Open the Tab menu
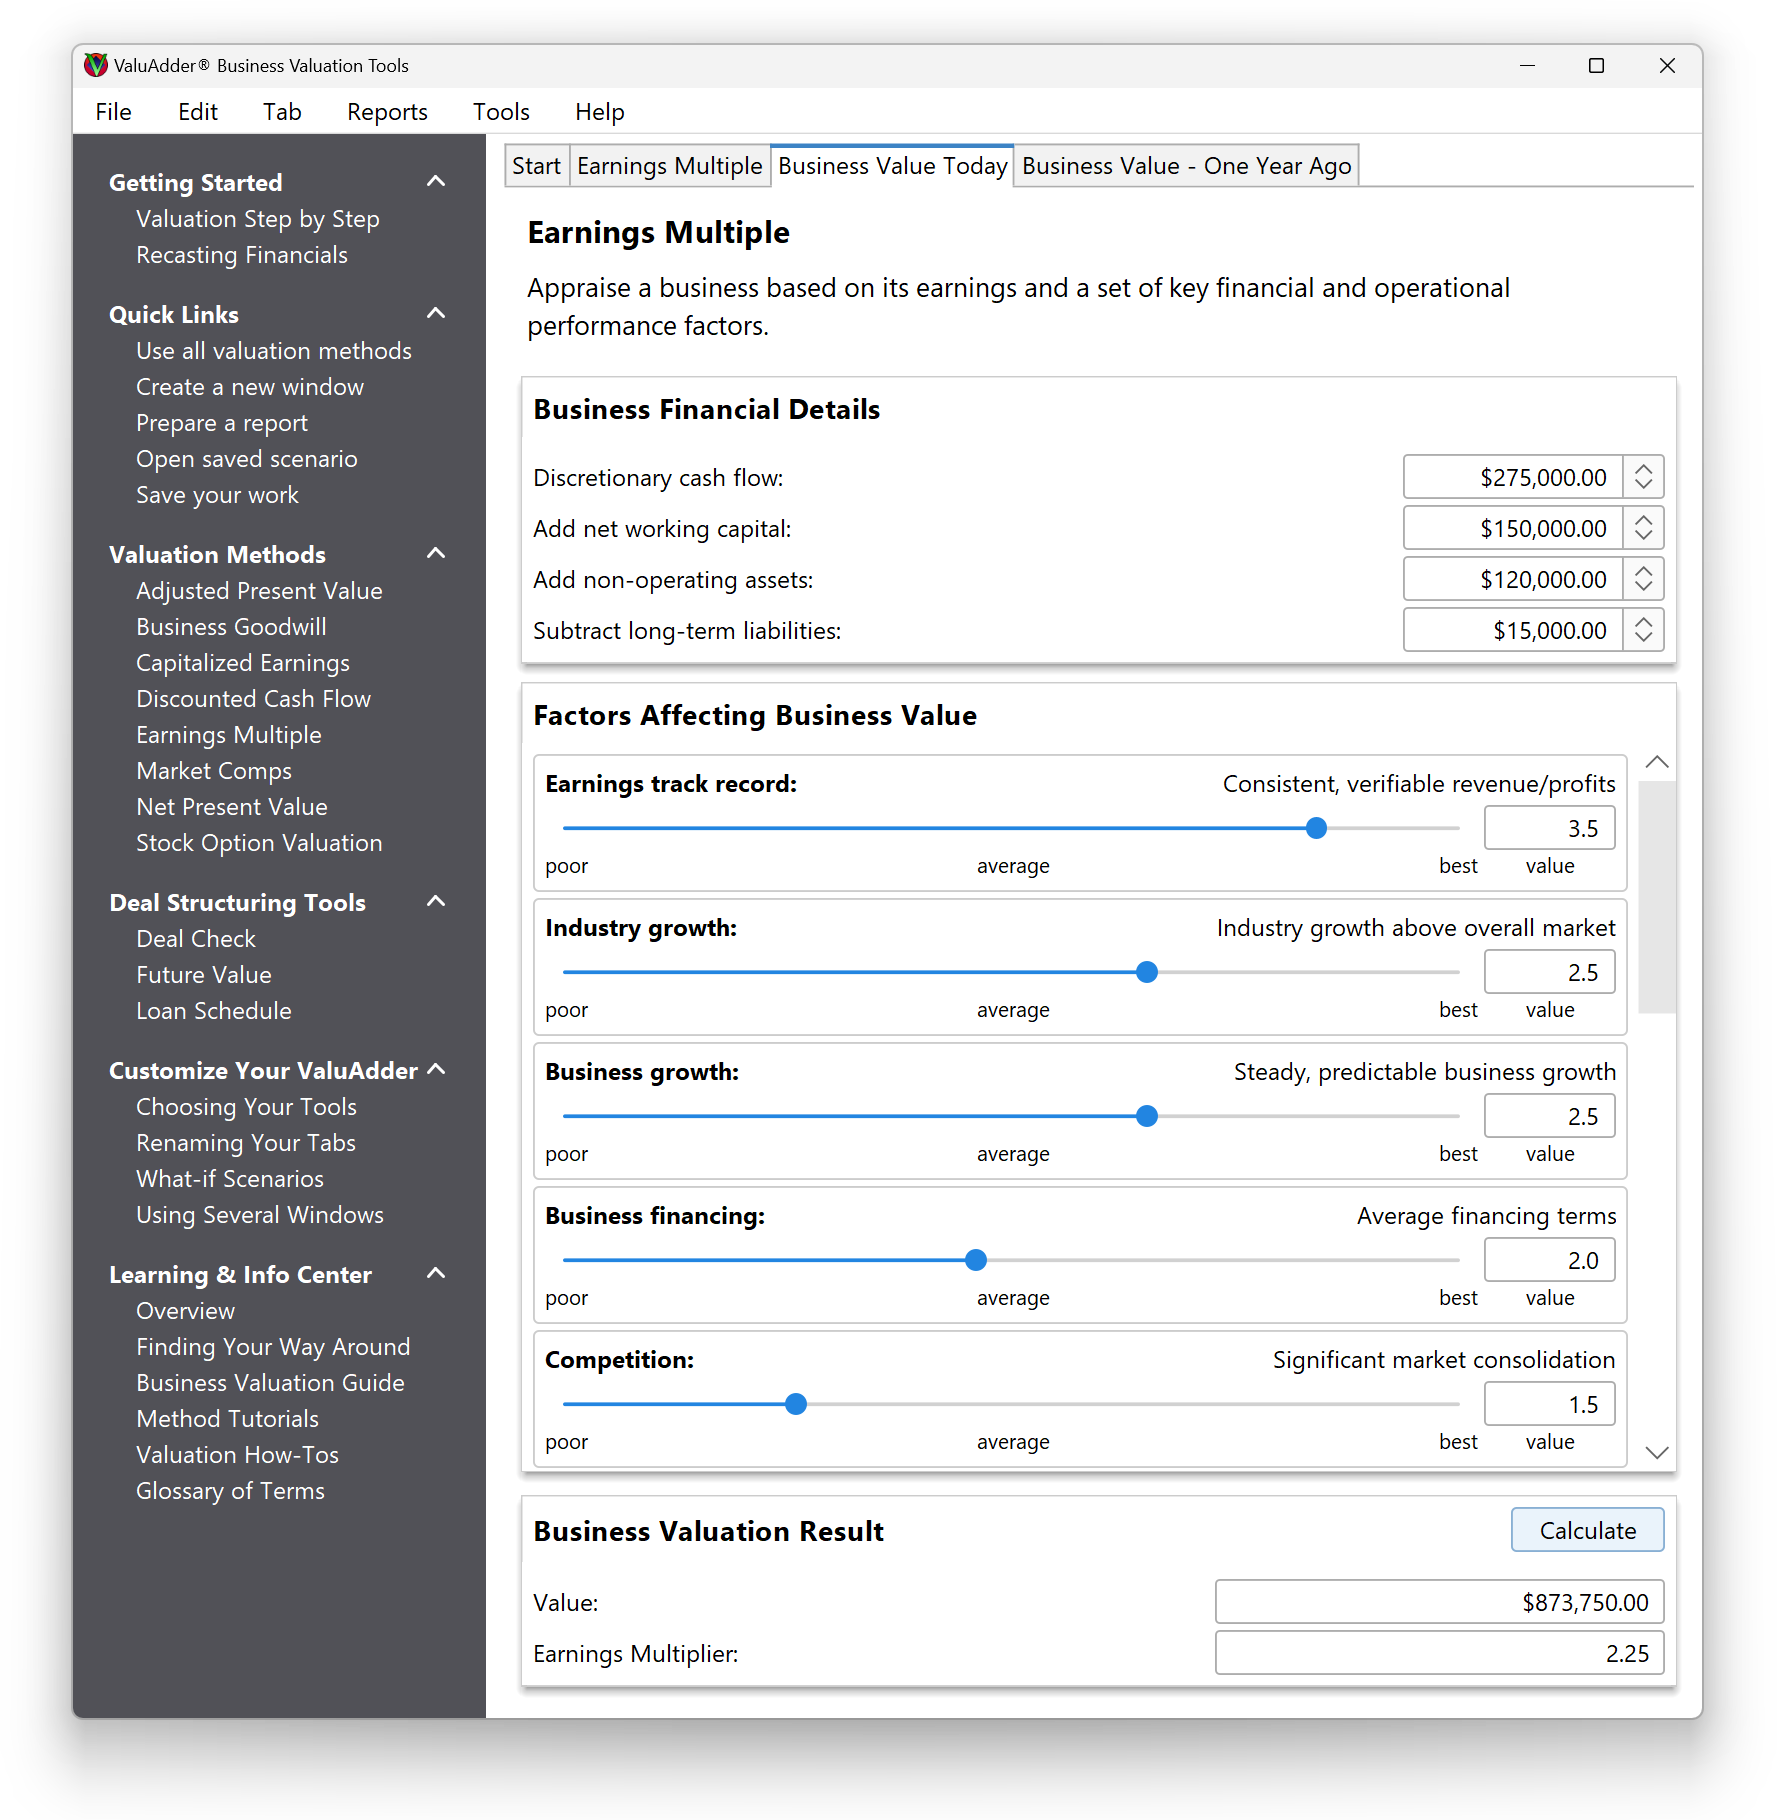The height and width of the screenshot is (1820, 1777). pos(282,112)
